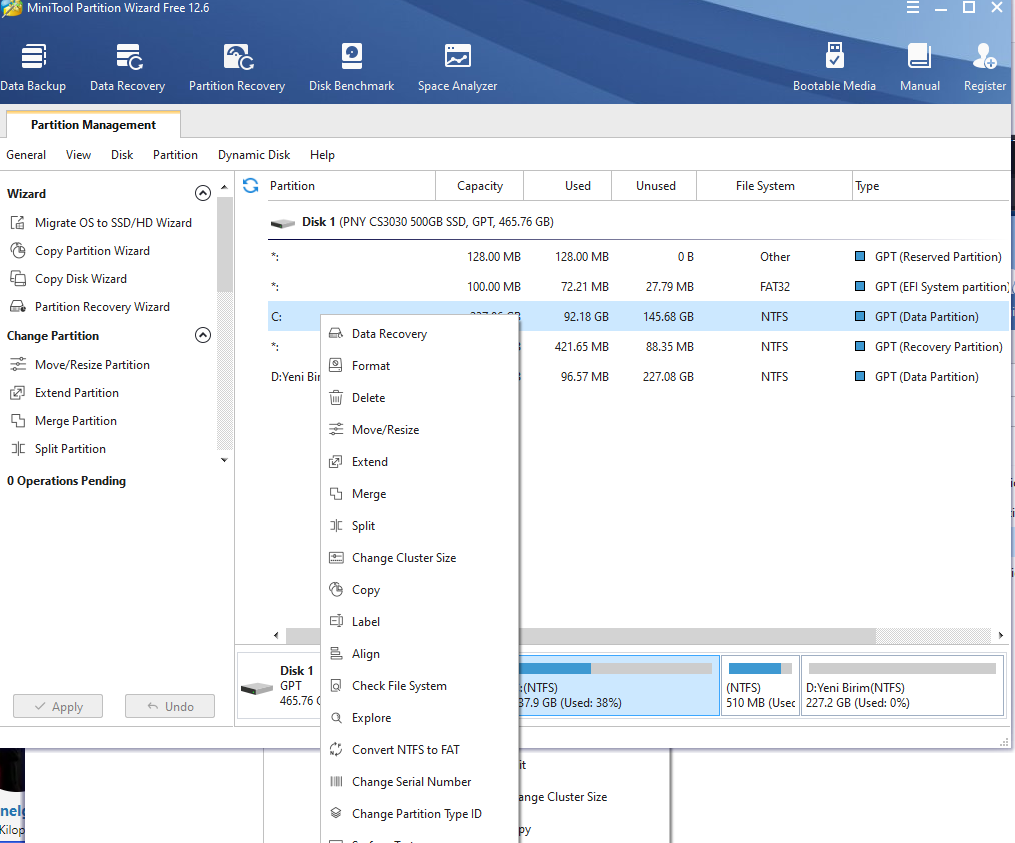This screenshot has height=843, width=1015.
Task: Click the refresh icon beside Partition column
Action: pyautogui.click(x=251, y=186)
